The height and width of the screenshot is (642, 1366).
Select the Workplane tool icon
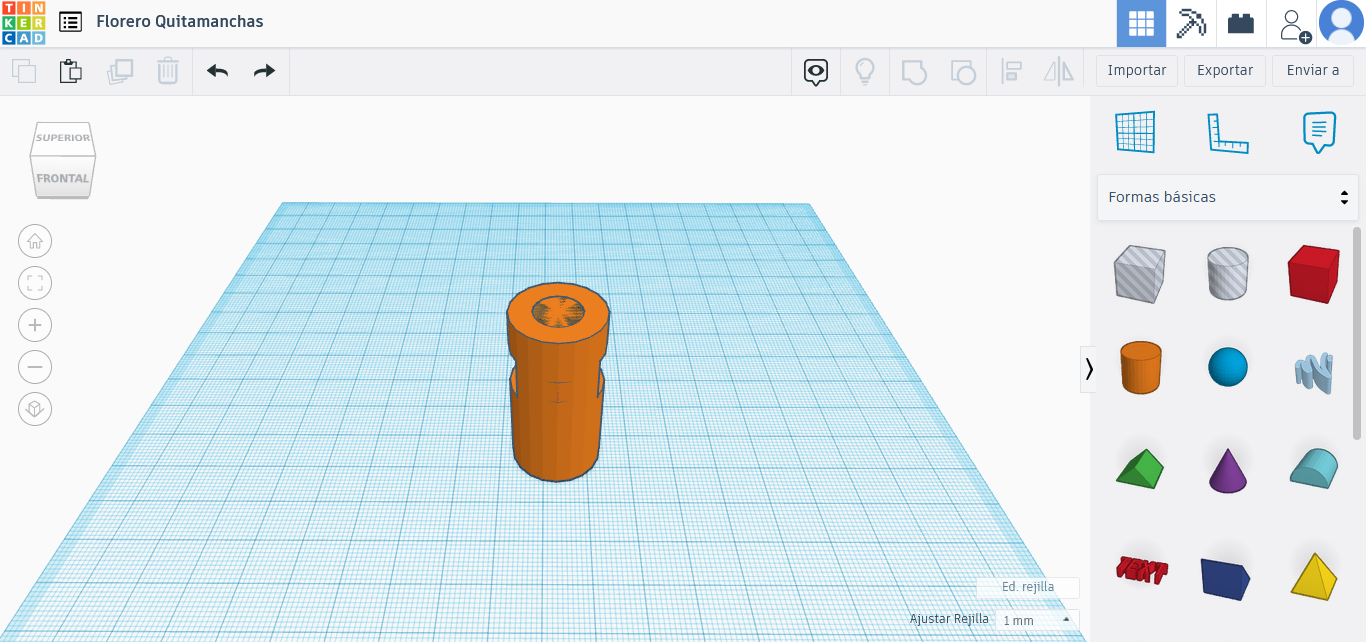1135,132
